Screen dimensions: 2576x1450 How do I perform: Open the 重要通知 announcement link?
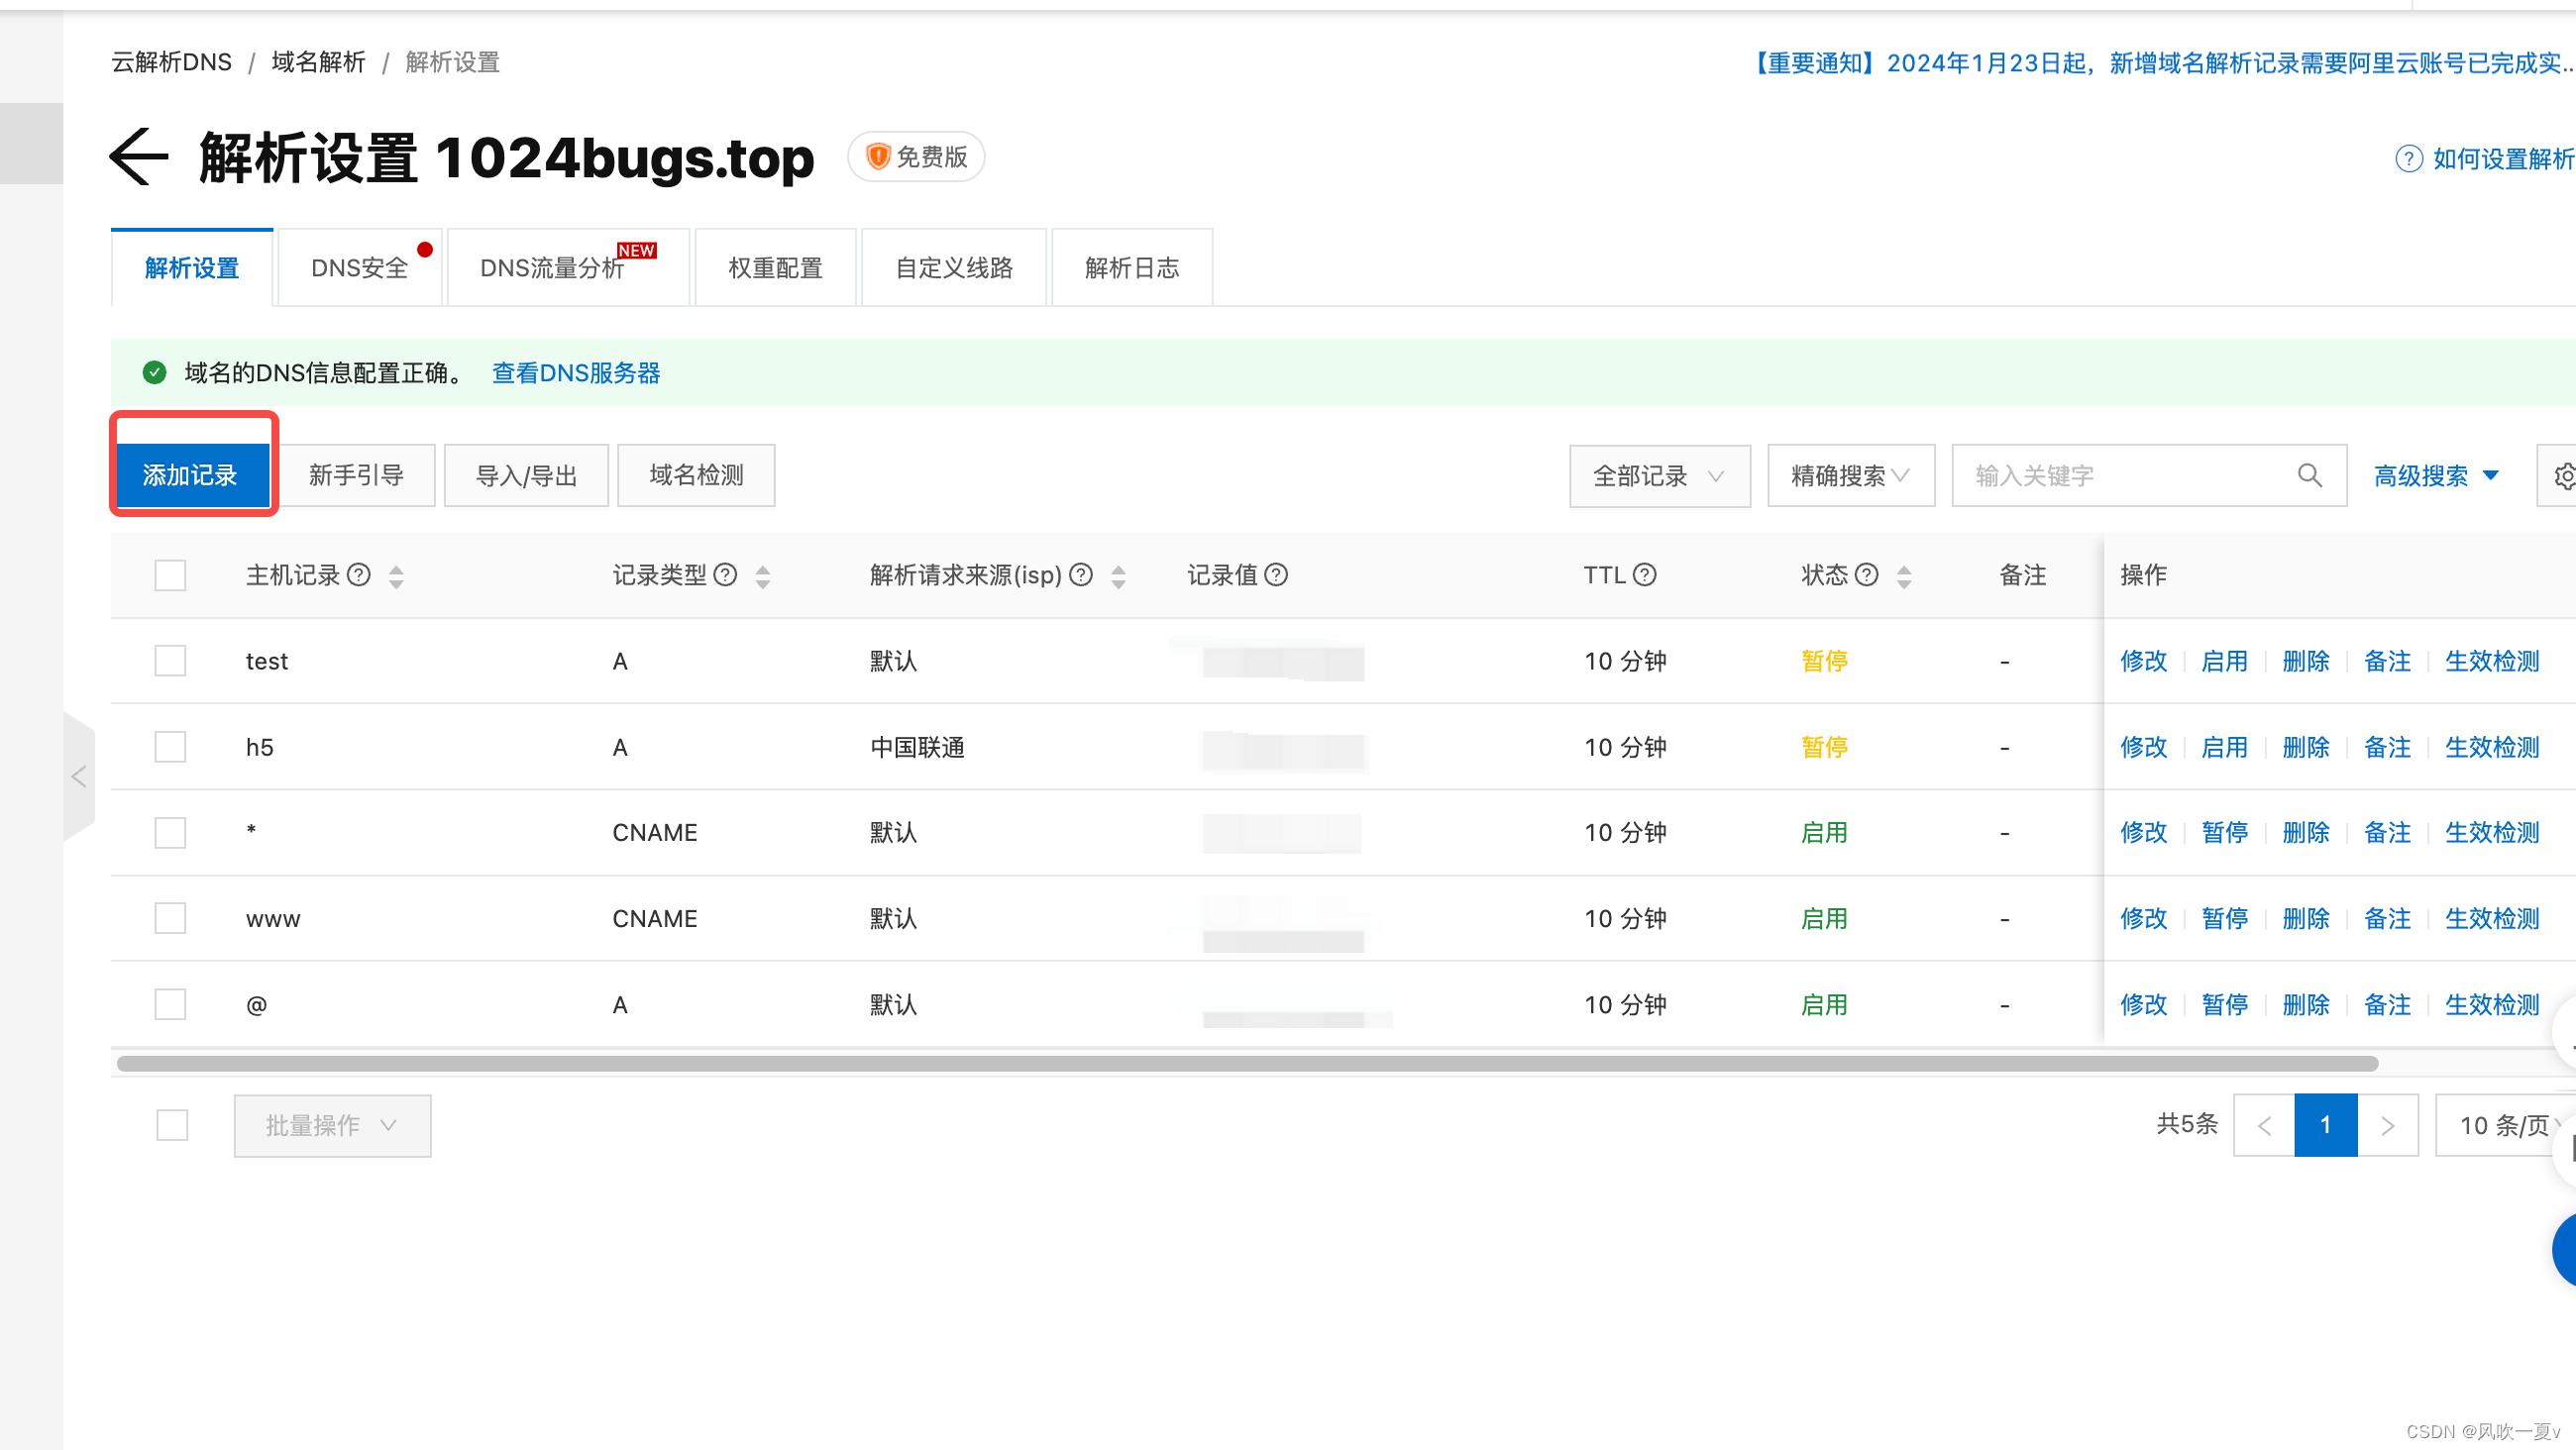pyautogui.click(x=2158, y=63)
